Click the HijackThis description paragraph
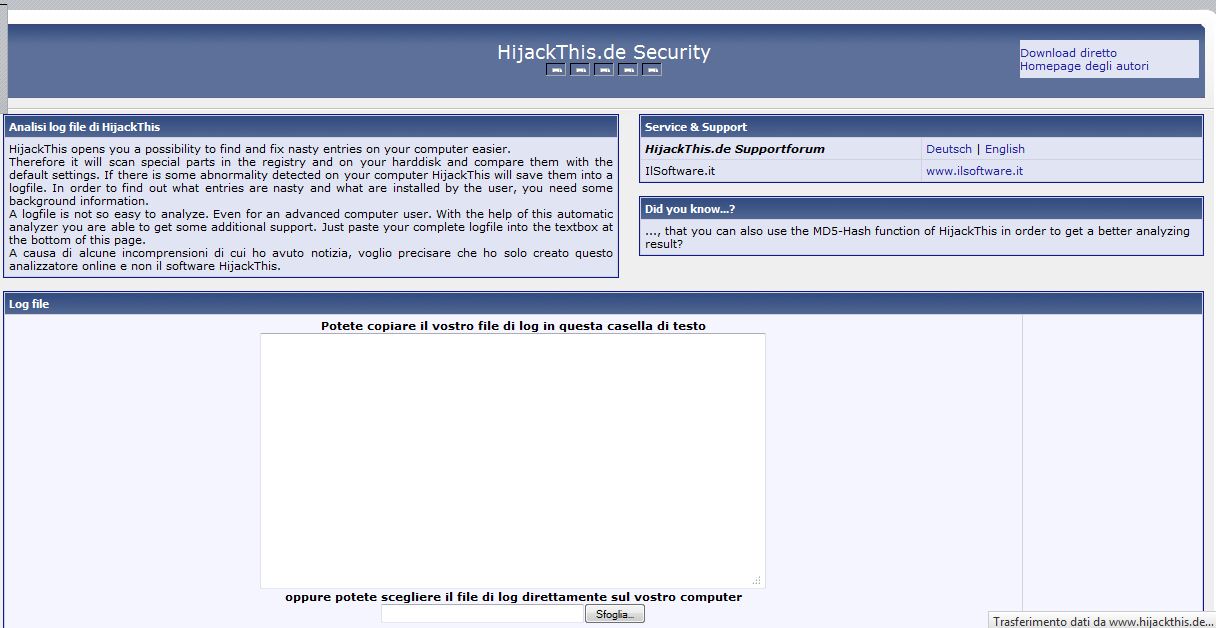Image resolution: width=1216 pixels, height=628 pixels. [311, 208]
